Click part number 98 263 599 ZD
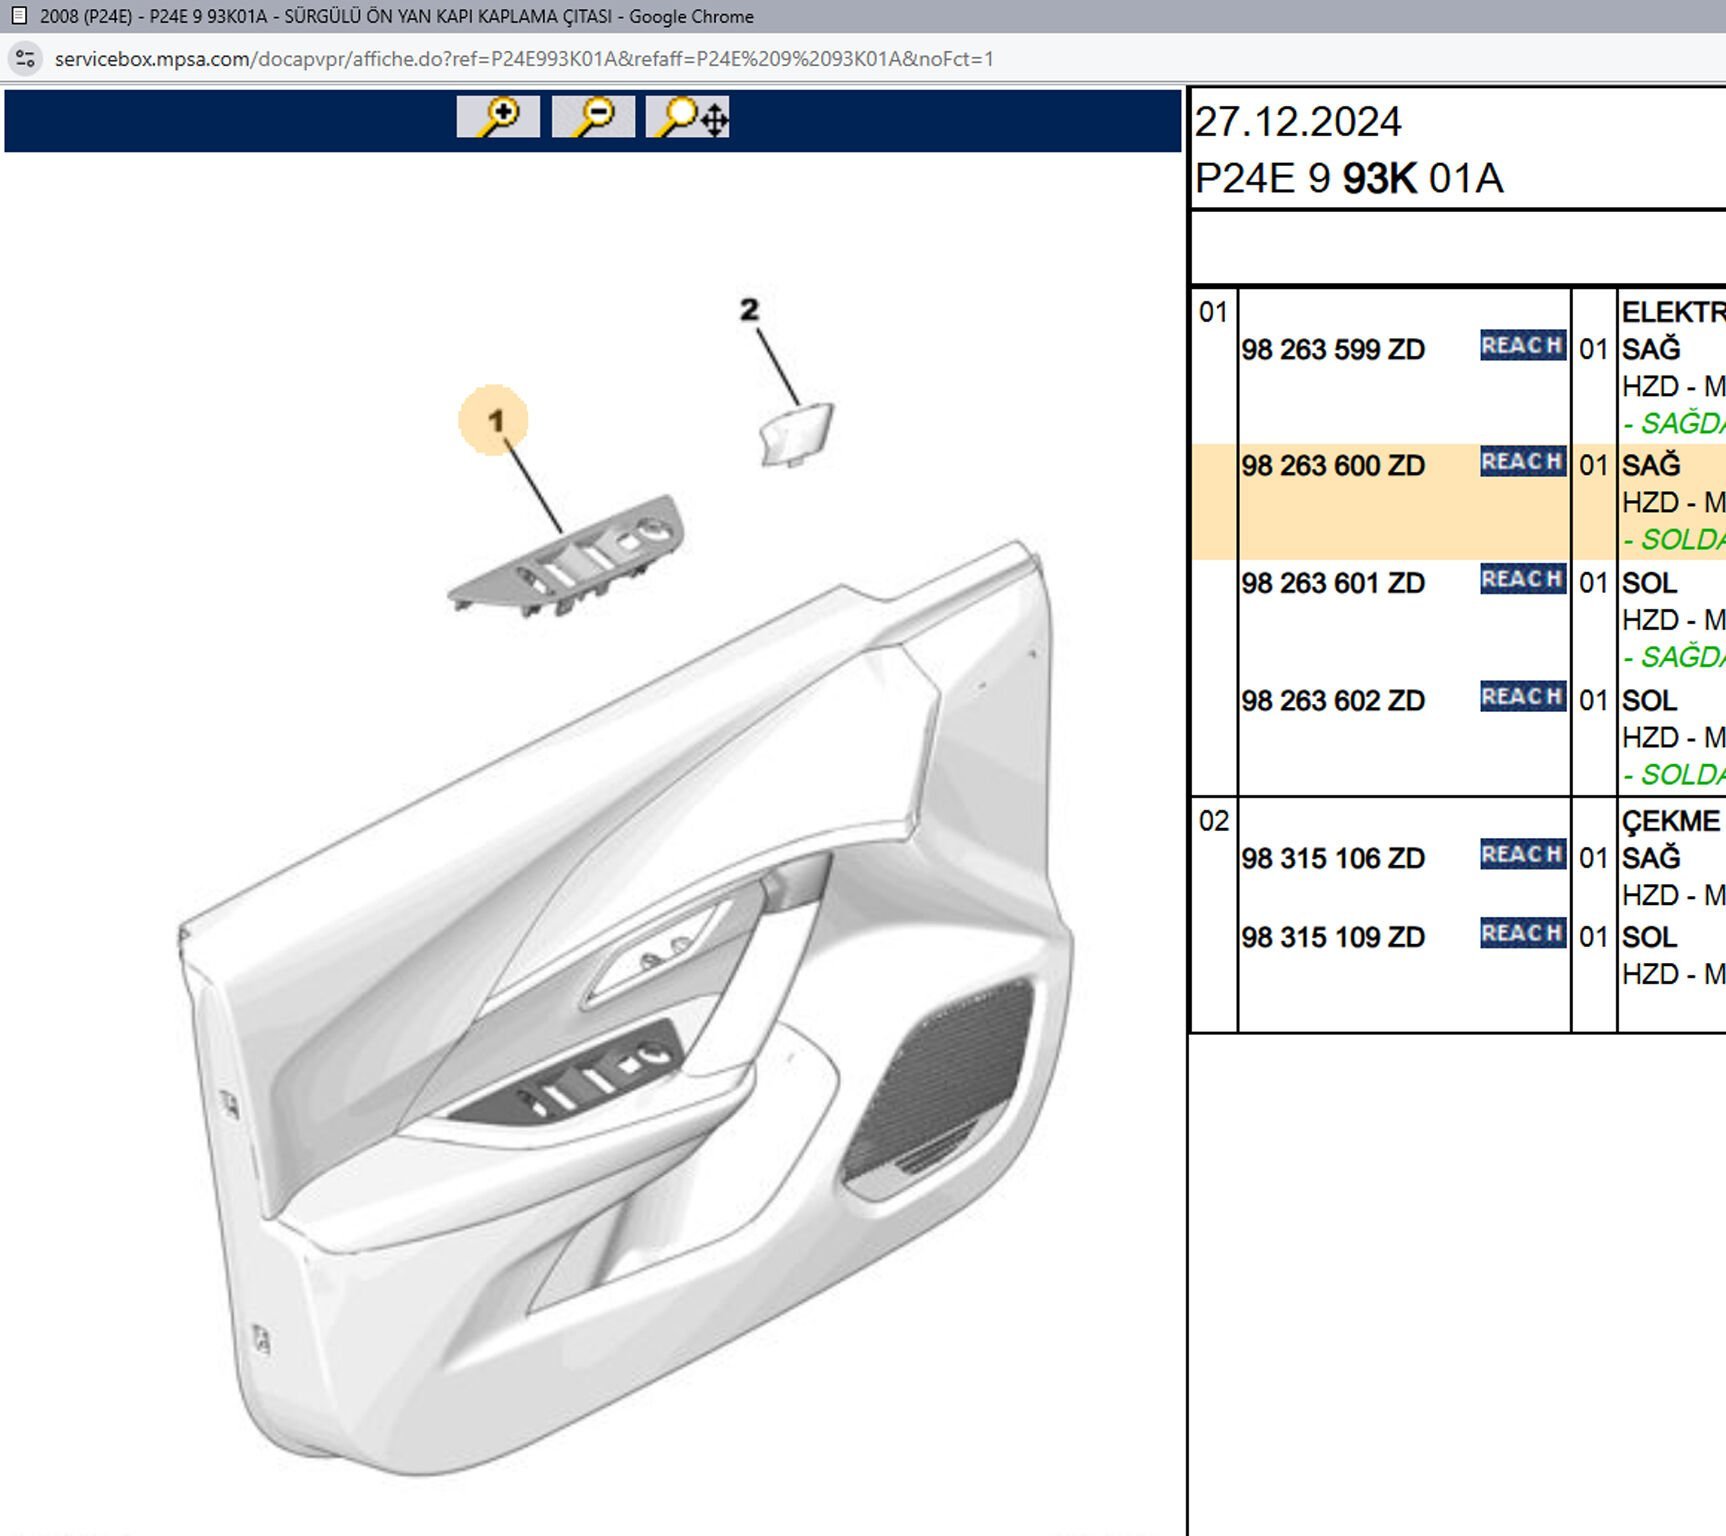The width and height of the screenshot is (1726, 1536). [x=1332, y=350]
